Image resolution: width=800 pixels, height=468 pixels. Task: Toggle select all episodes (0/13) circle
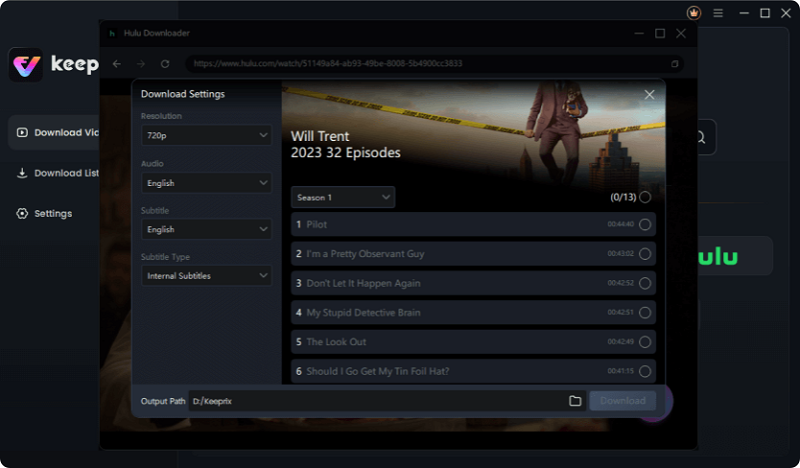pos(645,197)
